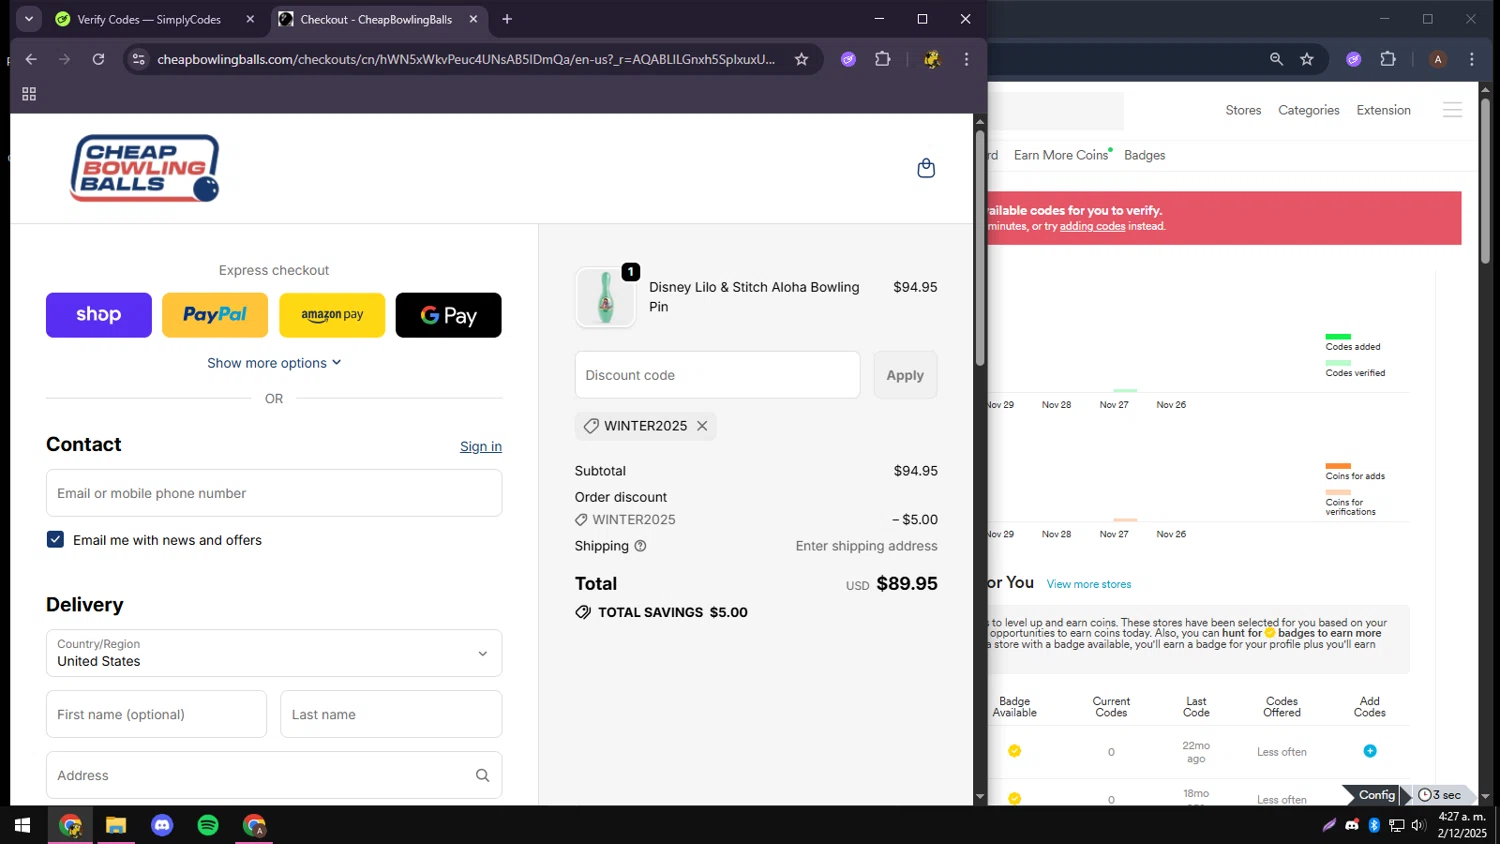Viewport: 1500px width, 844px height.
Task: Open the tab search dropdown arrow
Action: coord(29,19)
